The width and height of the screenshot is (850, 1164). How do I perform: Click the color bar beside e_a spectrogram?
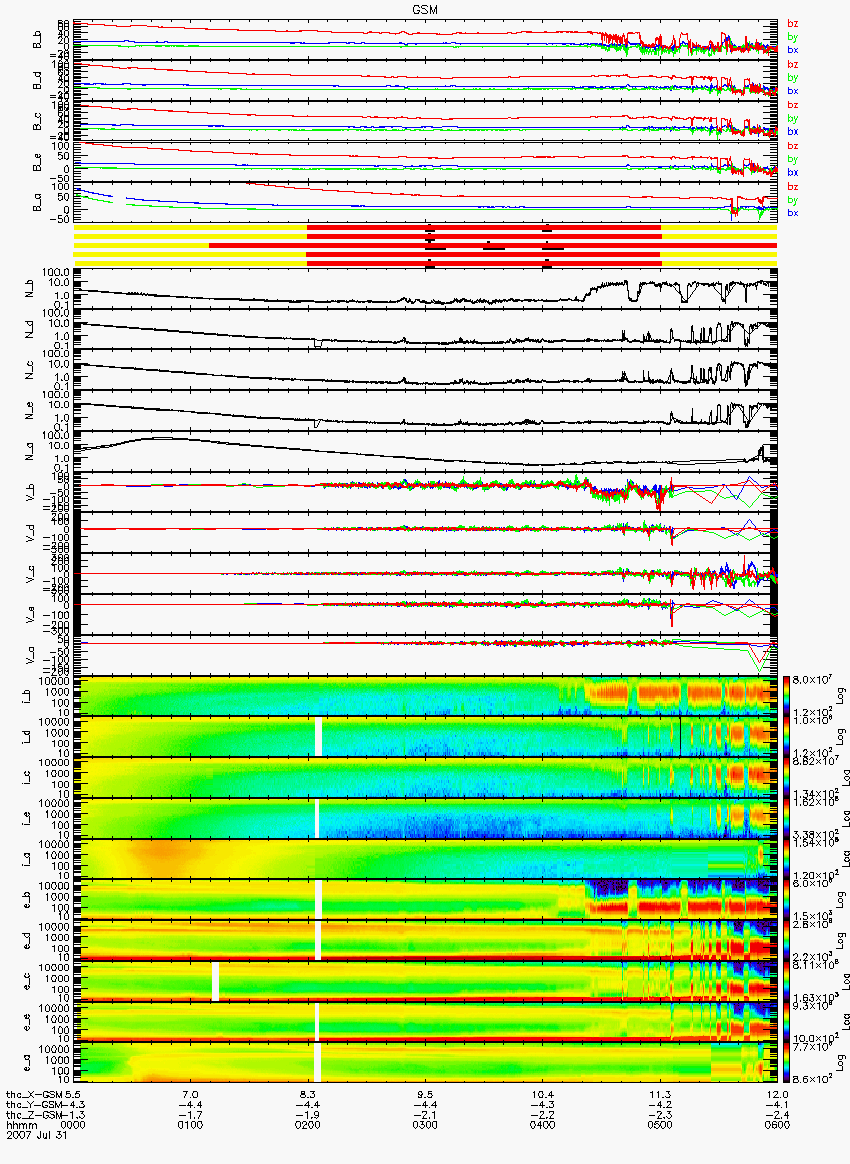tap(785, 1064)
